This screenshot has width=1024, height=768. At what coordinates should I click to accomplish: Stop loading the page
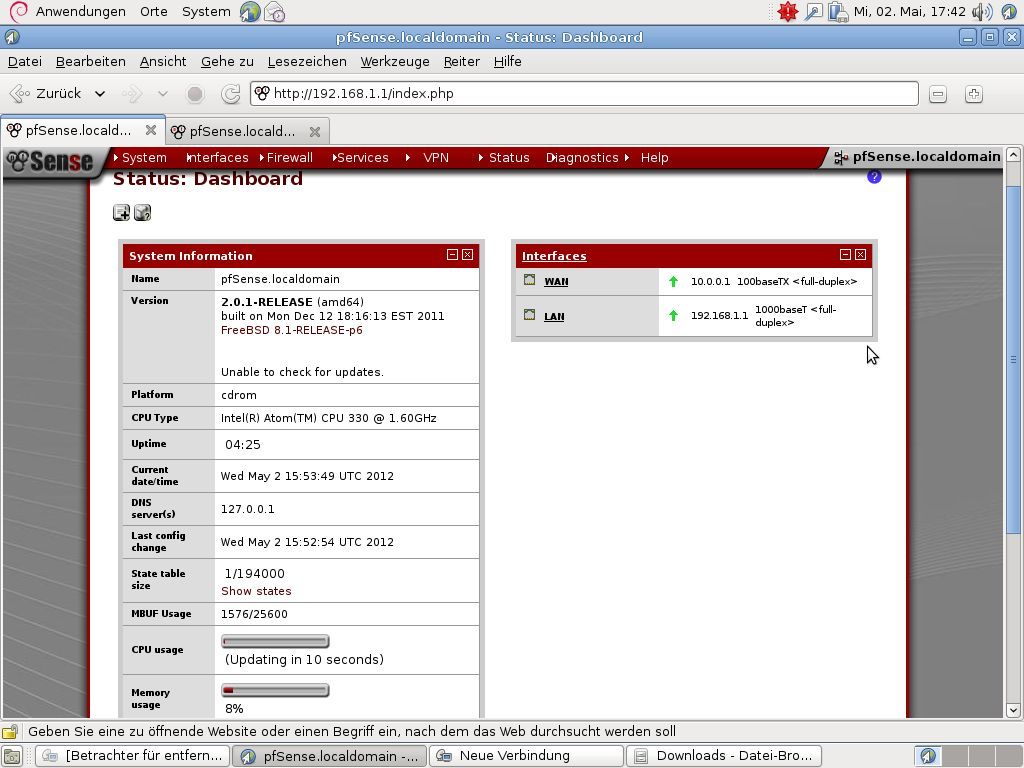(195, 94)
